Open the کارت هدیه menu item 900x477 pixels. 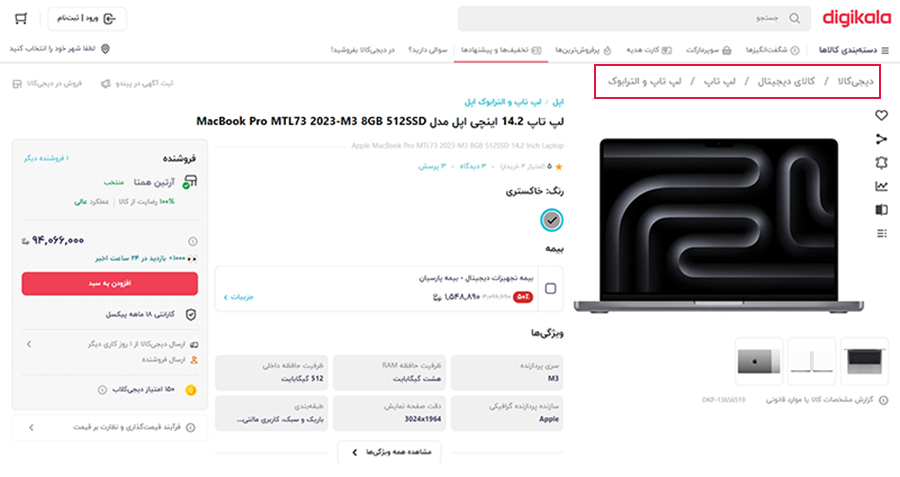(x=649, y=51)
